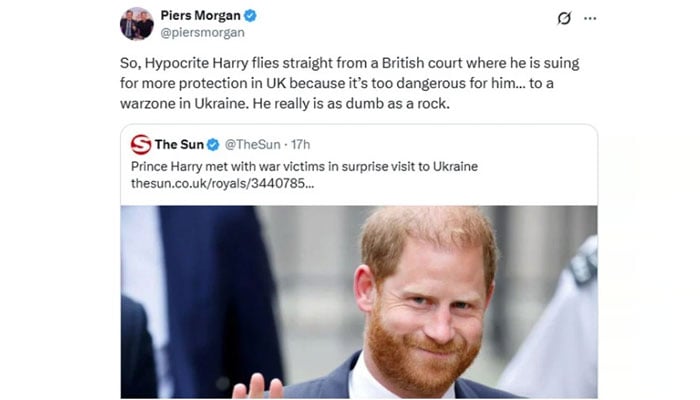Open the @TheSun handle link
The image size is (700, 400).
click(251, 145)
